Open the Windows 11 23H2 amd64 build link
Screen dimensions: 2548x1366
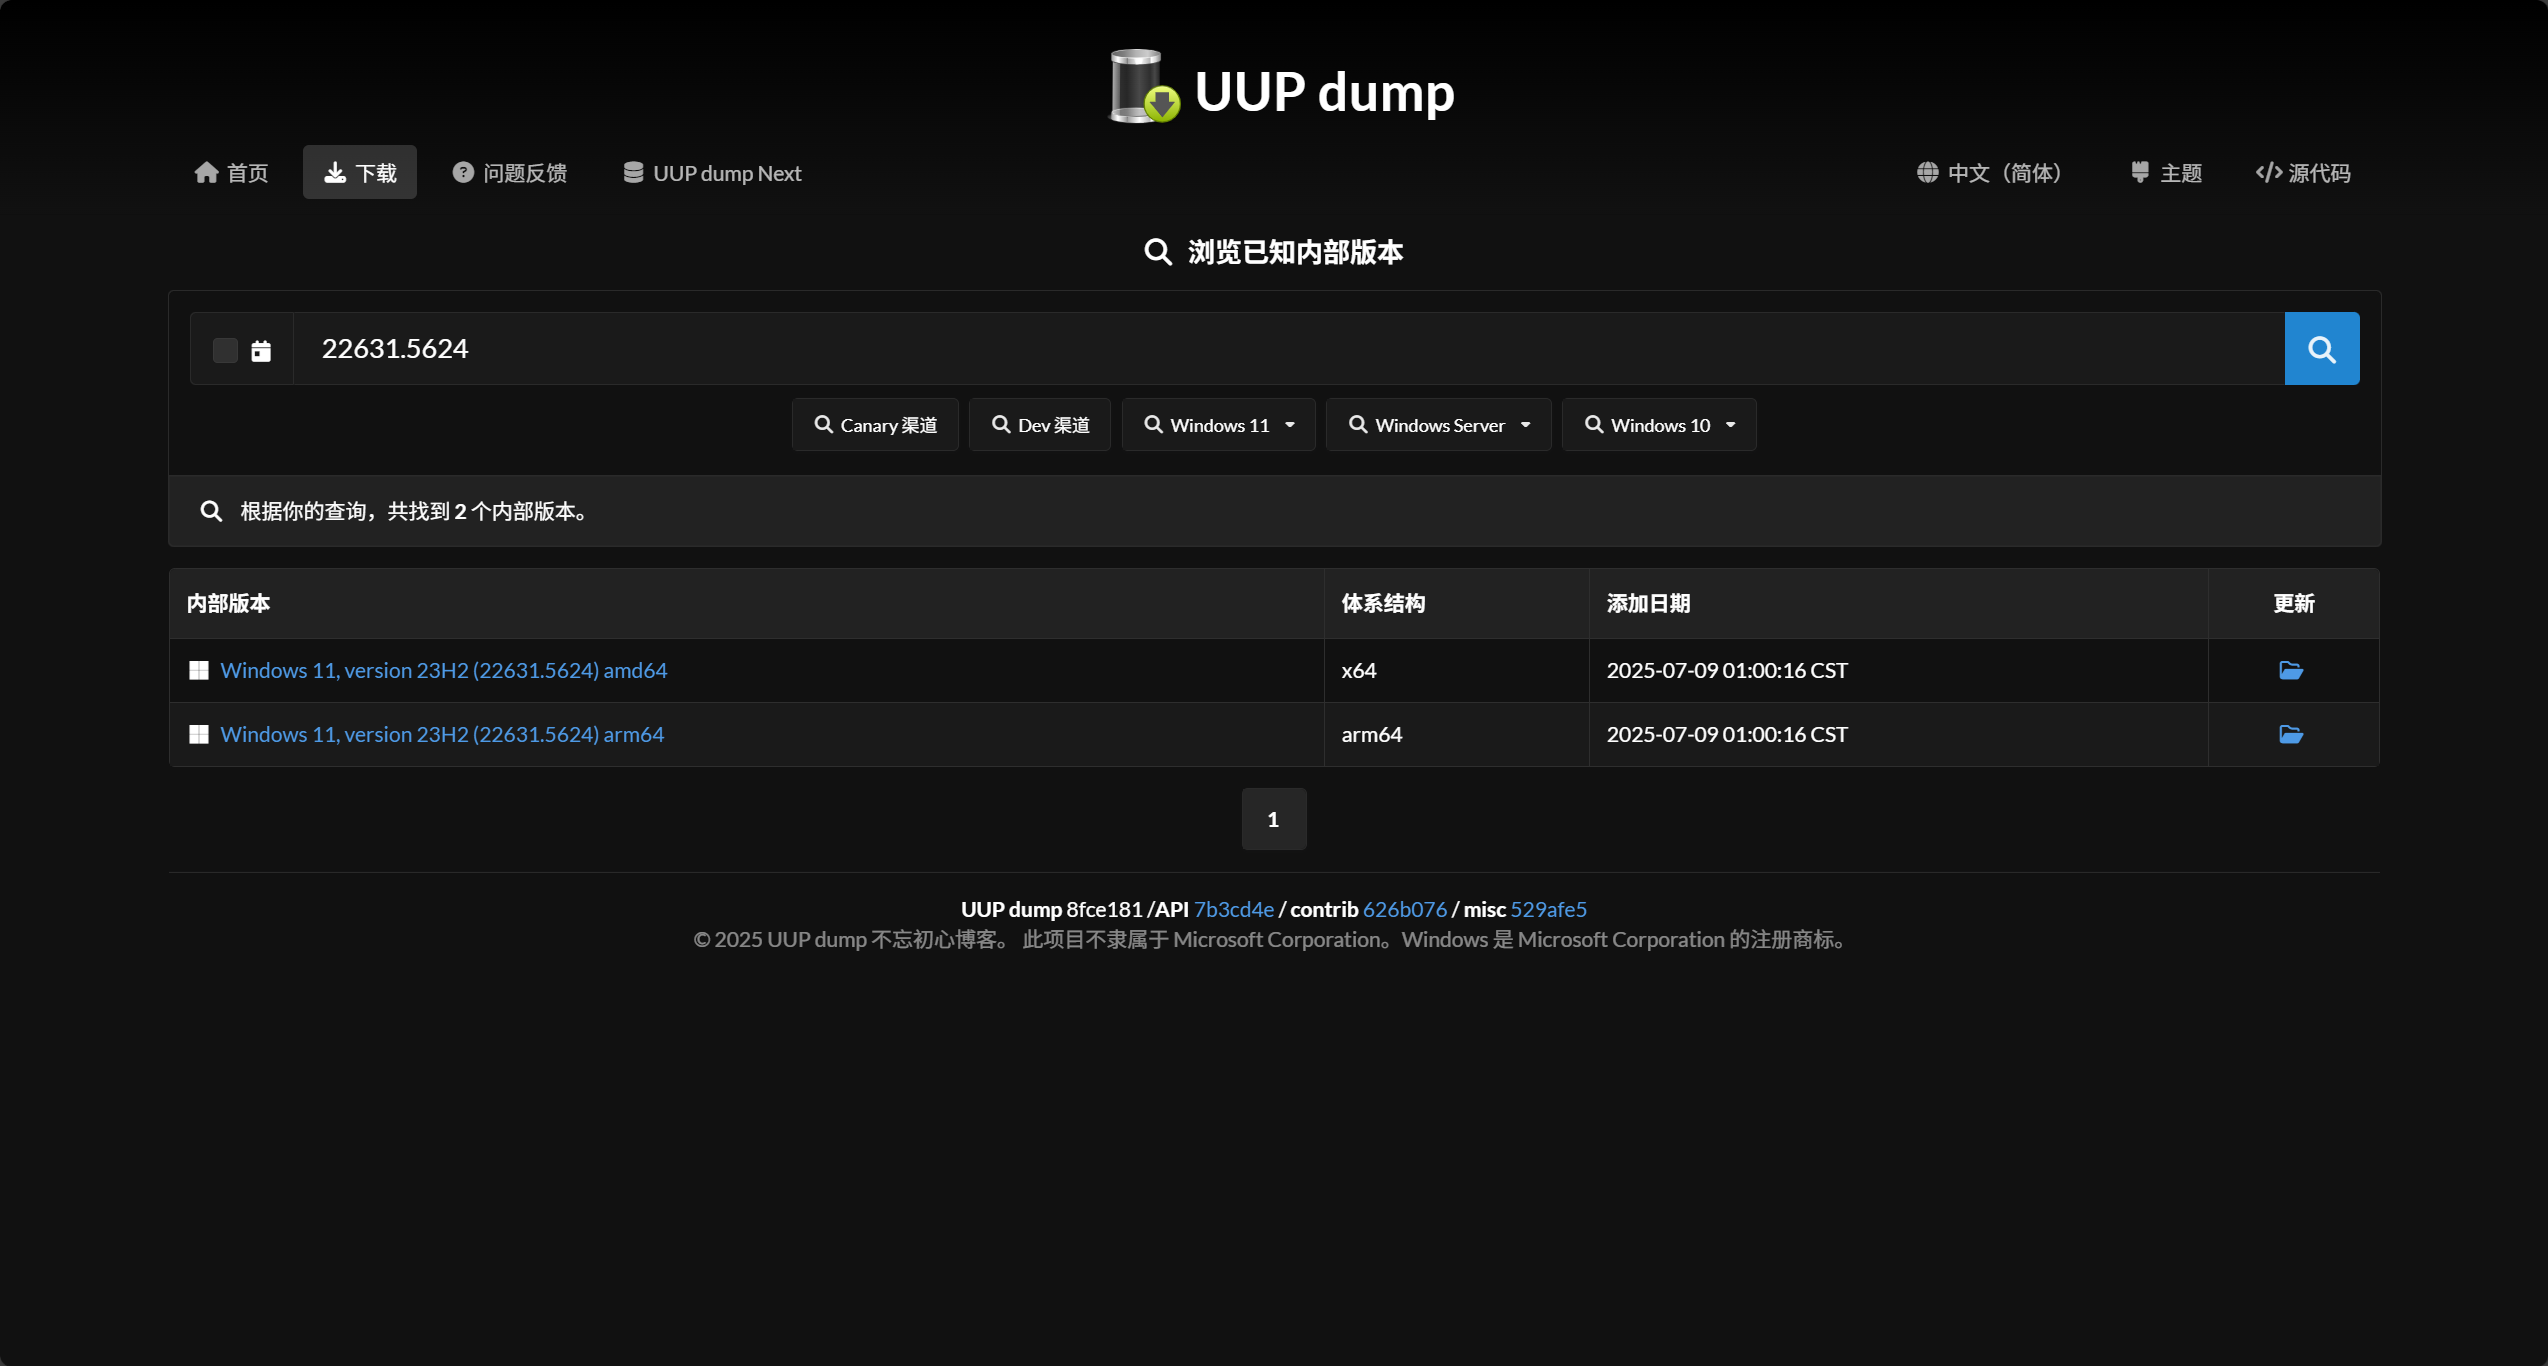click(444, 670)
